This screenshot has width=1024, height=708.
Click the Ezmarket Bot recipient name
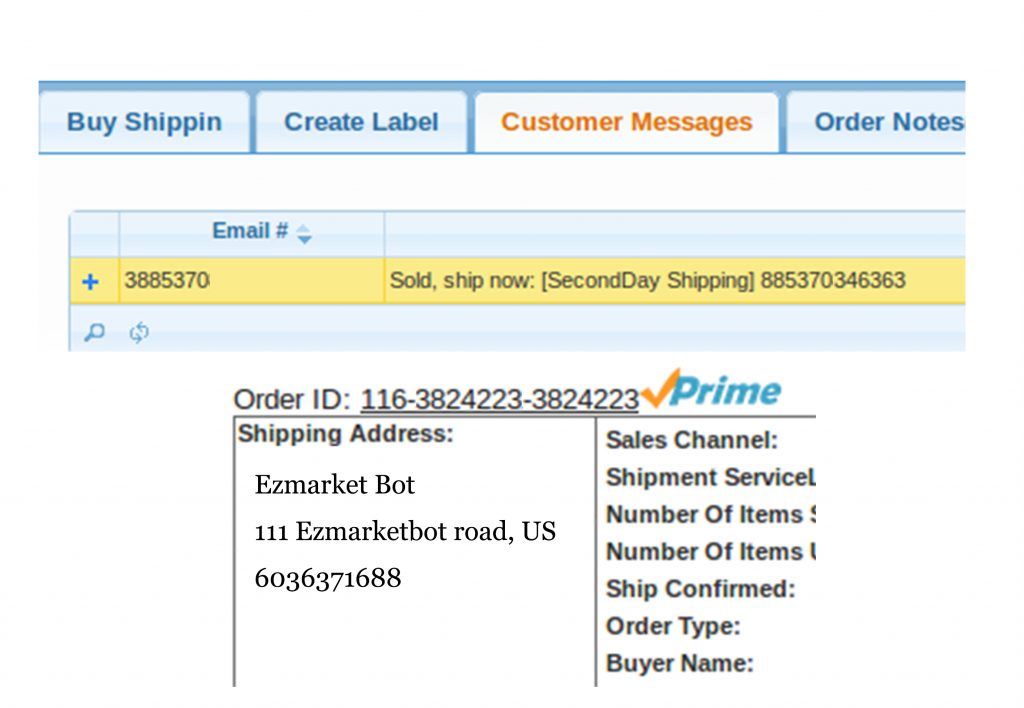334,485
